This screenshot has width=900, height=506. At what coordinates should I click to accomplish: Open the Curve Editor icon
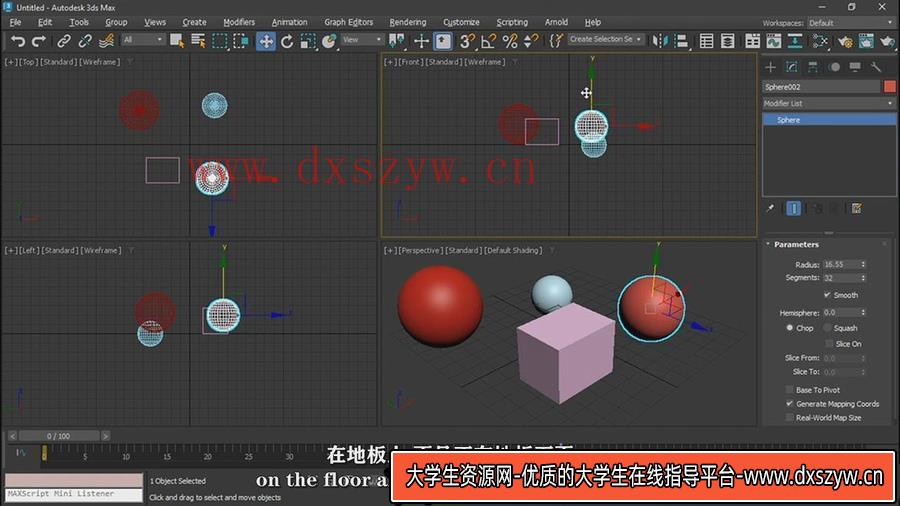pyautogui.click(x=774, y=41)
